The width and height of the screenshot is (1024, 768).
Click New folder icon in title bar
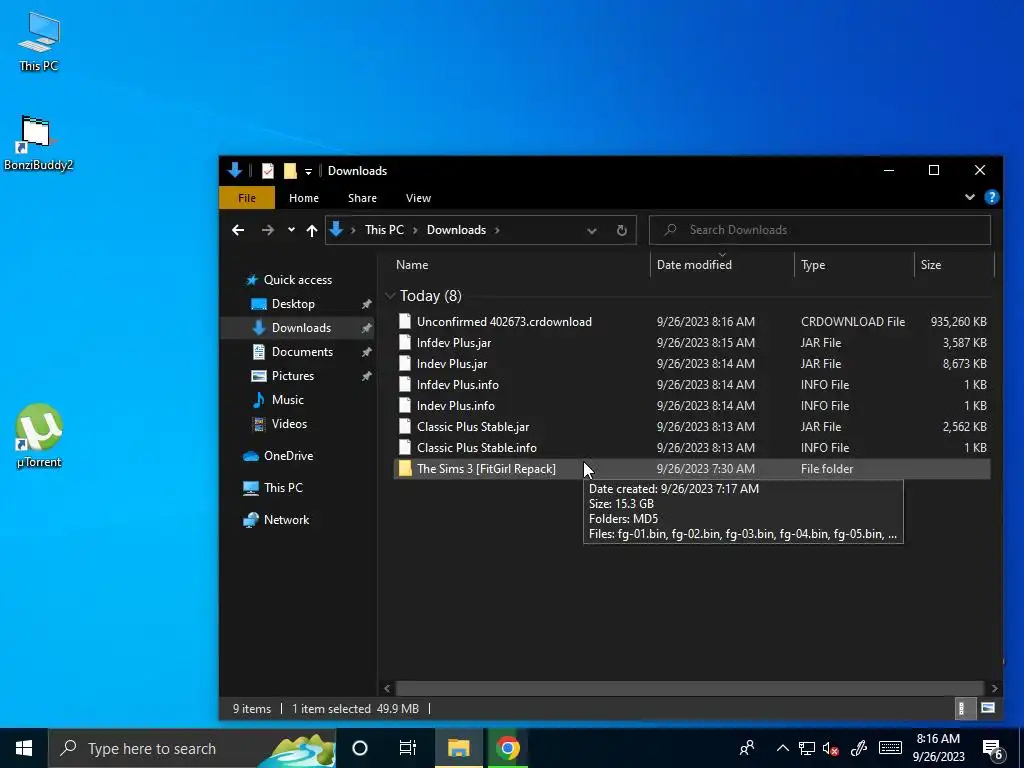[x=290, y=171]
